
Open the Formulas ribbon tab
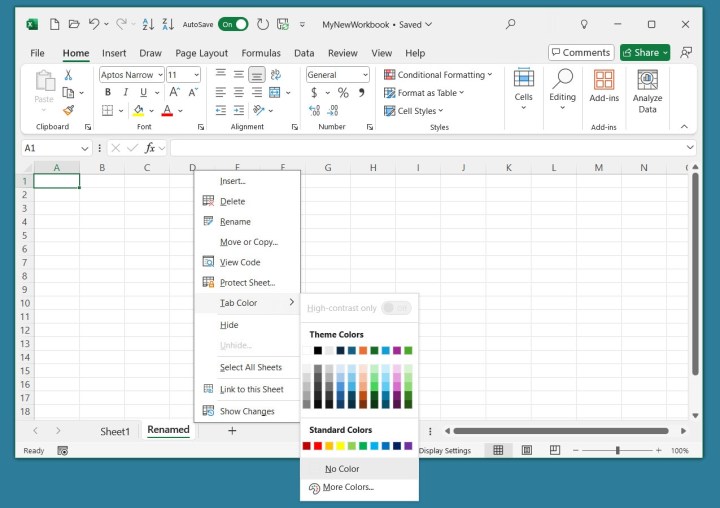[260, 53]
